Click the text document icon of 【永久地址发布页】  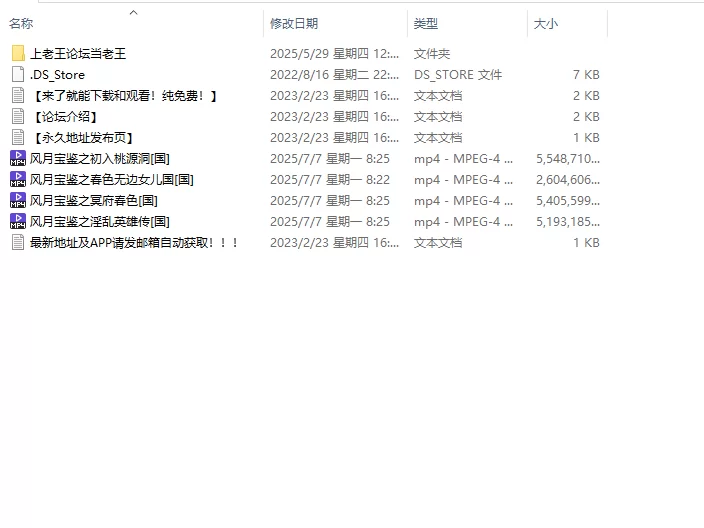pos(18,138)
